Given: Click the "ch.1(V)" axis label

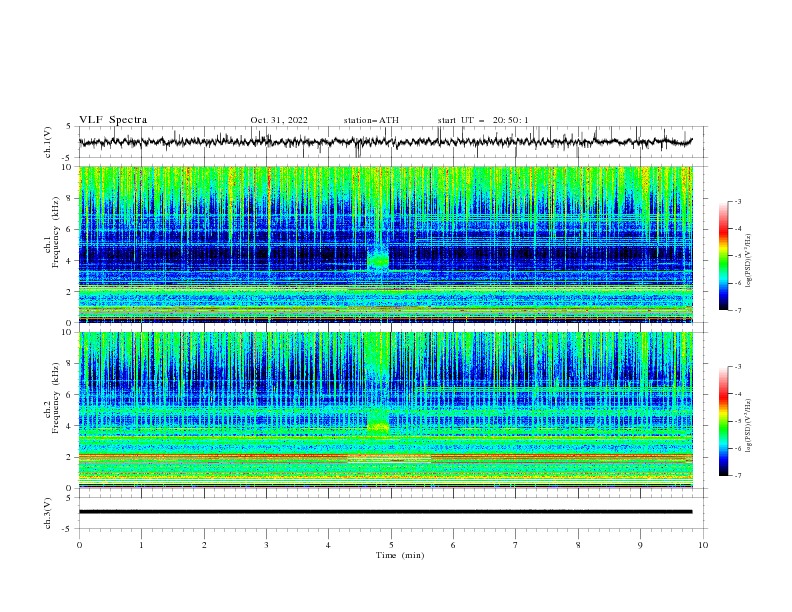Looking at the screenshot, I should (48, 142).
